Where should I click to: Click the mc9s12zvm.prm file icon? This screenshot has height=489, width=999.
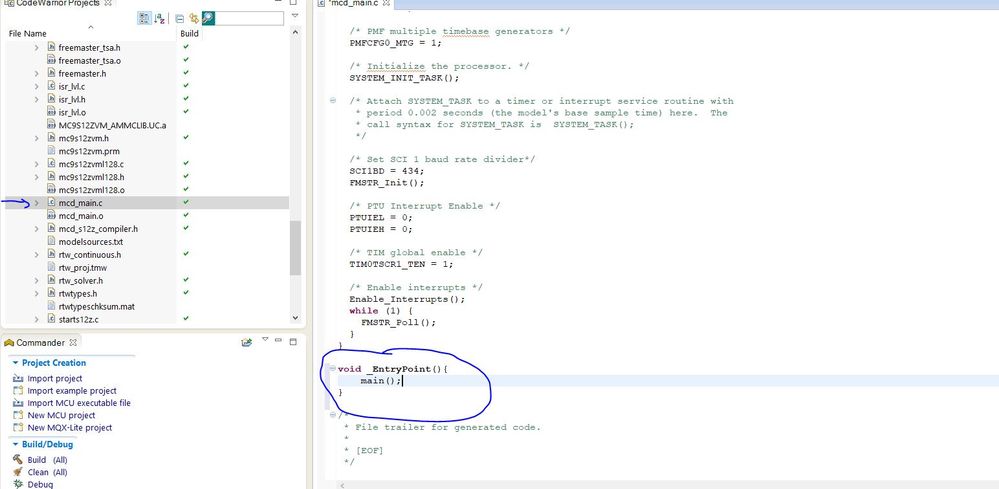[x=52, y=151]
